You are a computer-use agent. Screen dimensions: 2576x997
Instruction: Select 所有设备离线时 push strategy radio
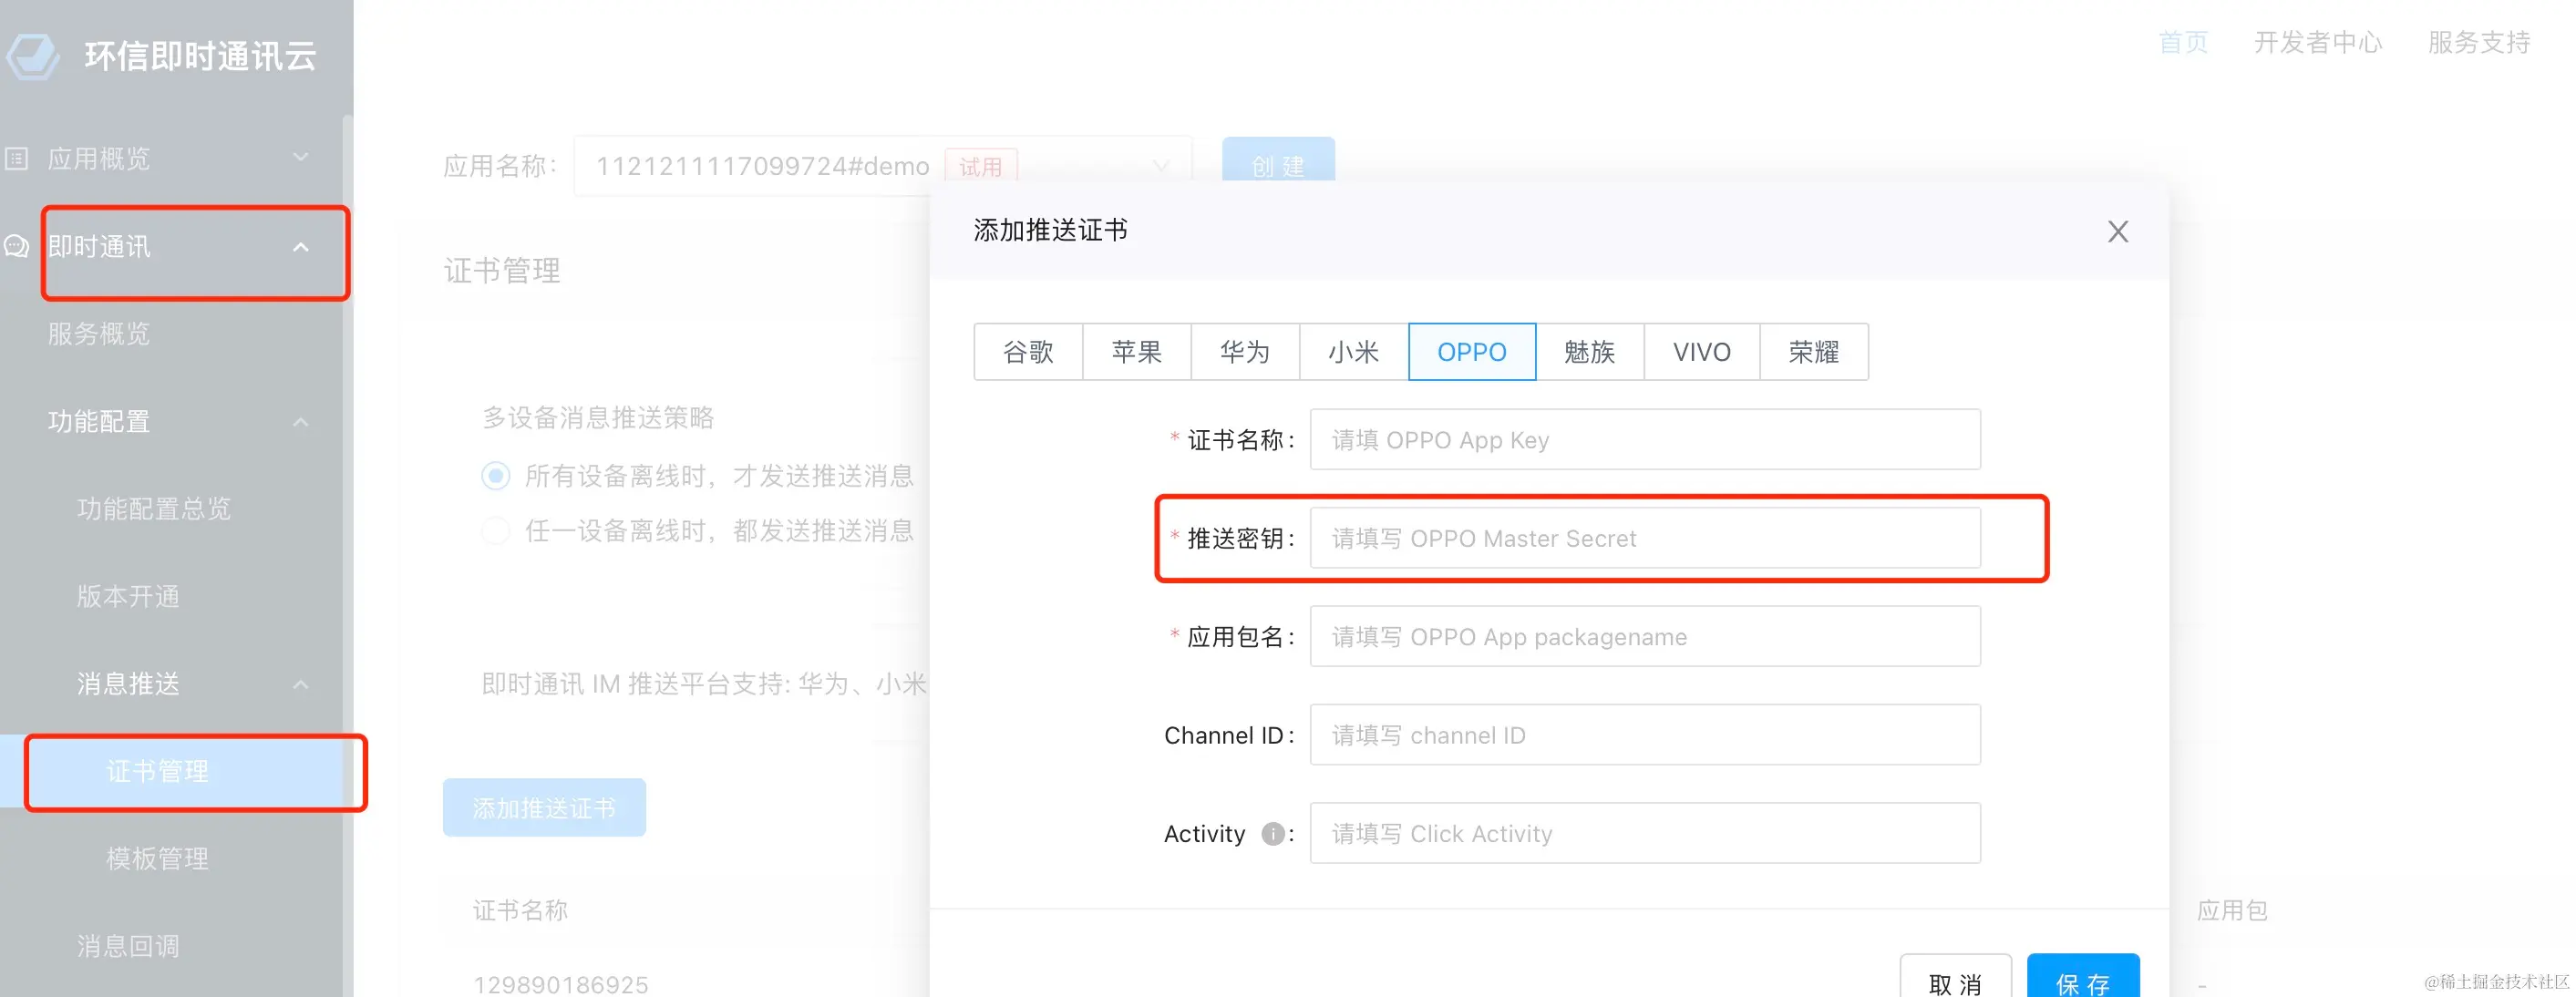tap(496, 476)
